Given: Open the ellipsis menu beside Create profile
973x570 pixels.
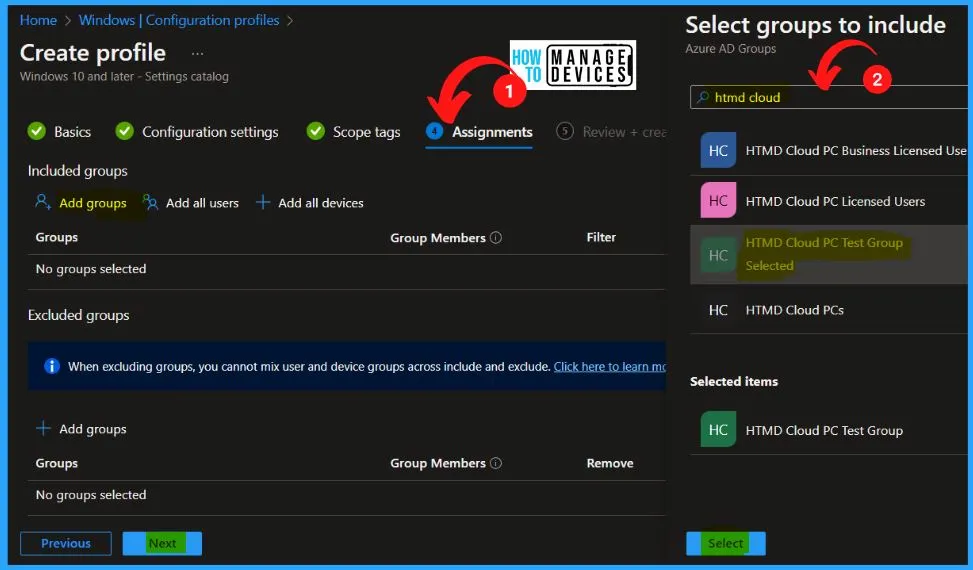Looking at the screenshot, I should (x=197, y=54).
